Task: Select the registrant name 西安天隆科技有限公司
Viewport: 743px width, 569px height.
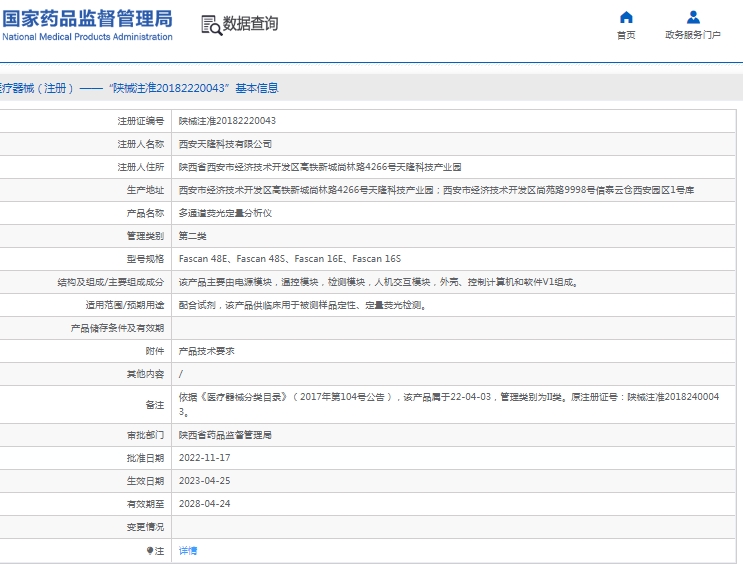Action: pos(225,144)
